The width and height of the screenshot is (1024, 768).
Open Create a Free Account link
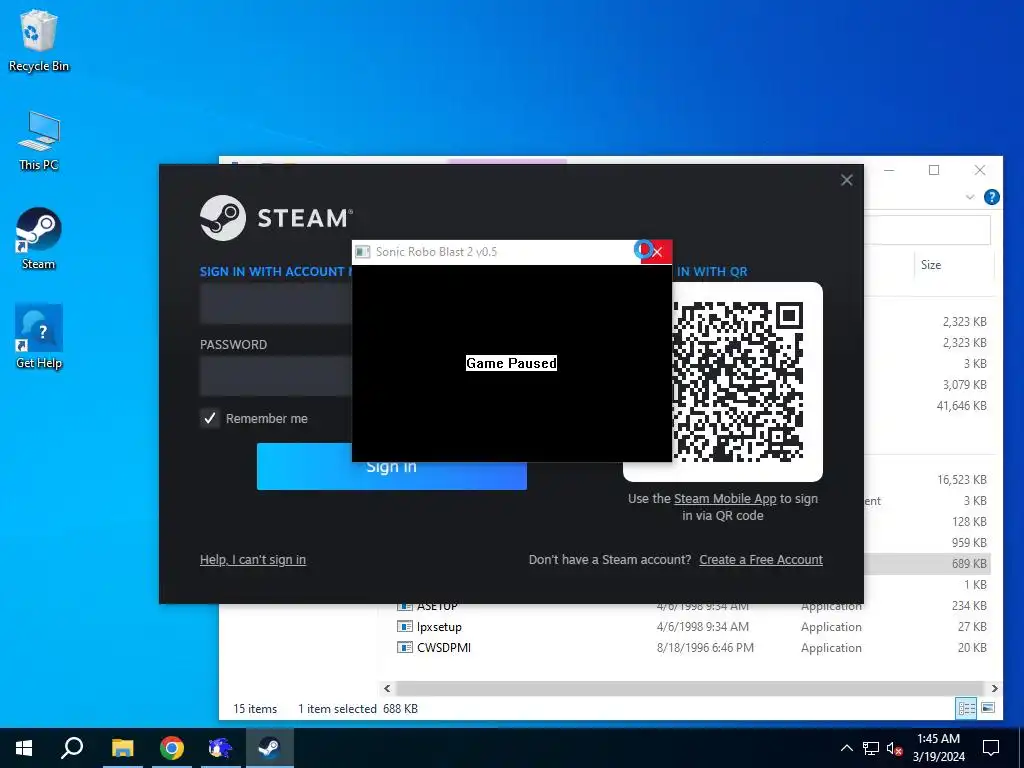tap(761, 560)
